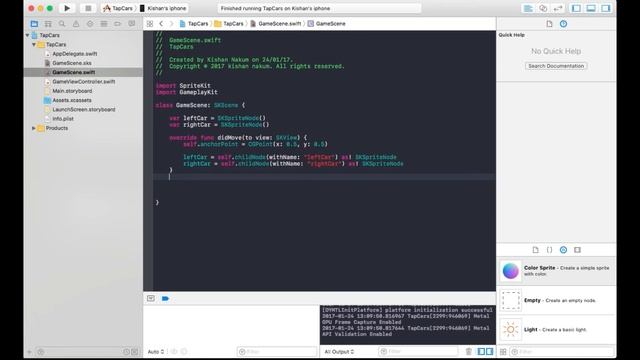Toggle variables view pane
The height and width of the screenshot is (360, 640).
coord(481,351)
